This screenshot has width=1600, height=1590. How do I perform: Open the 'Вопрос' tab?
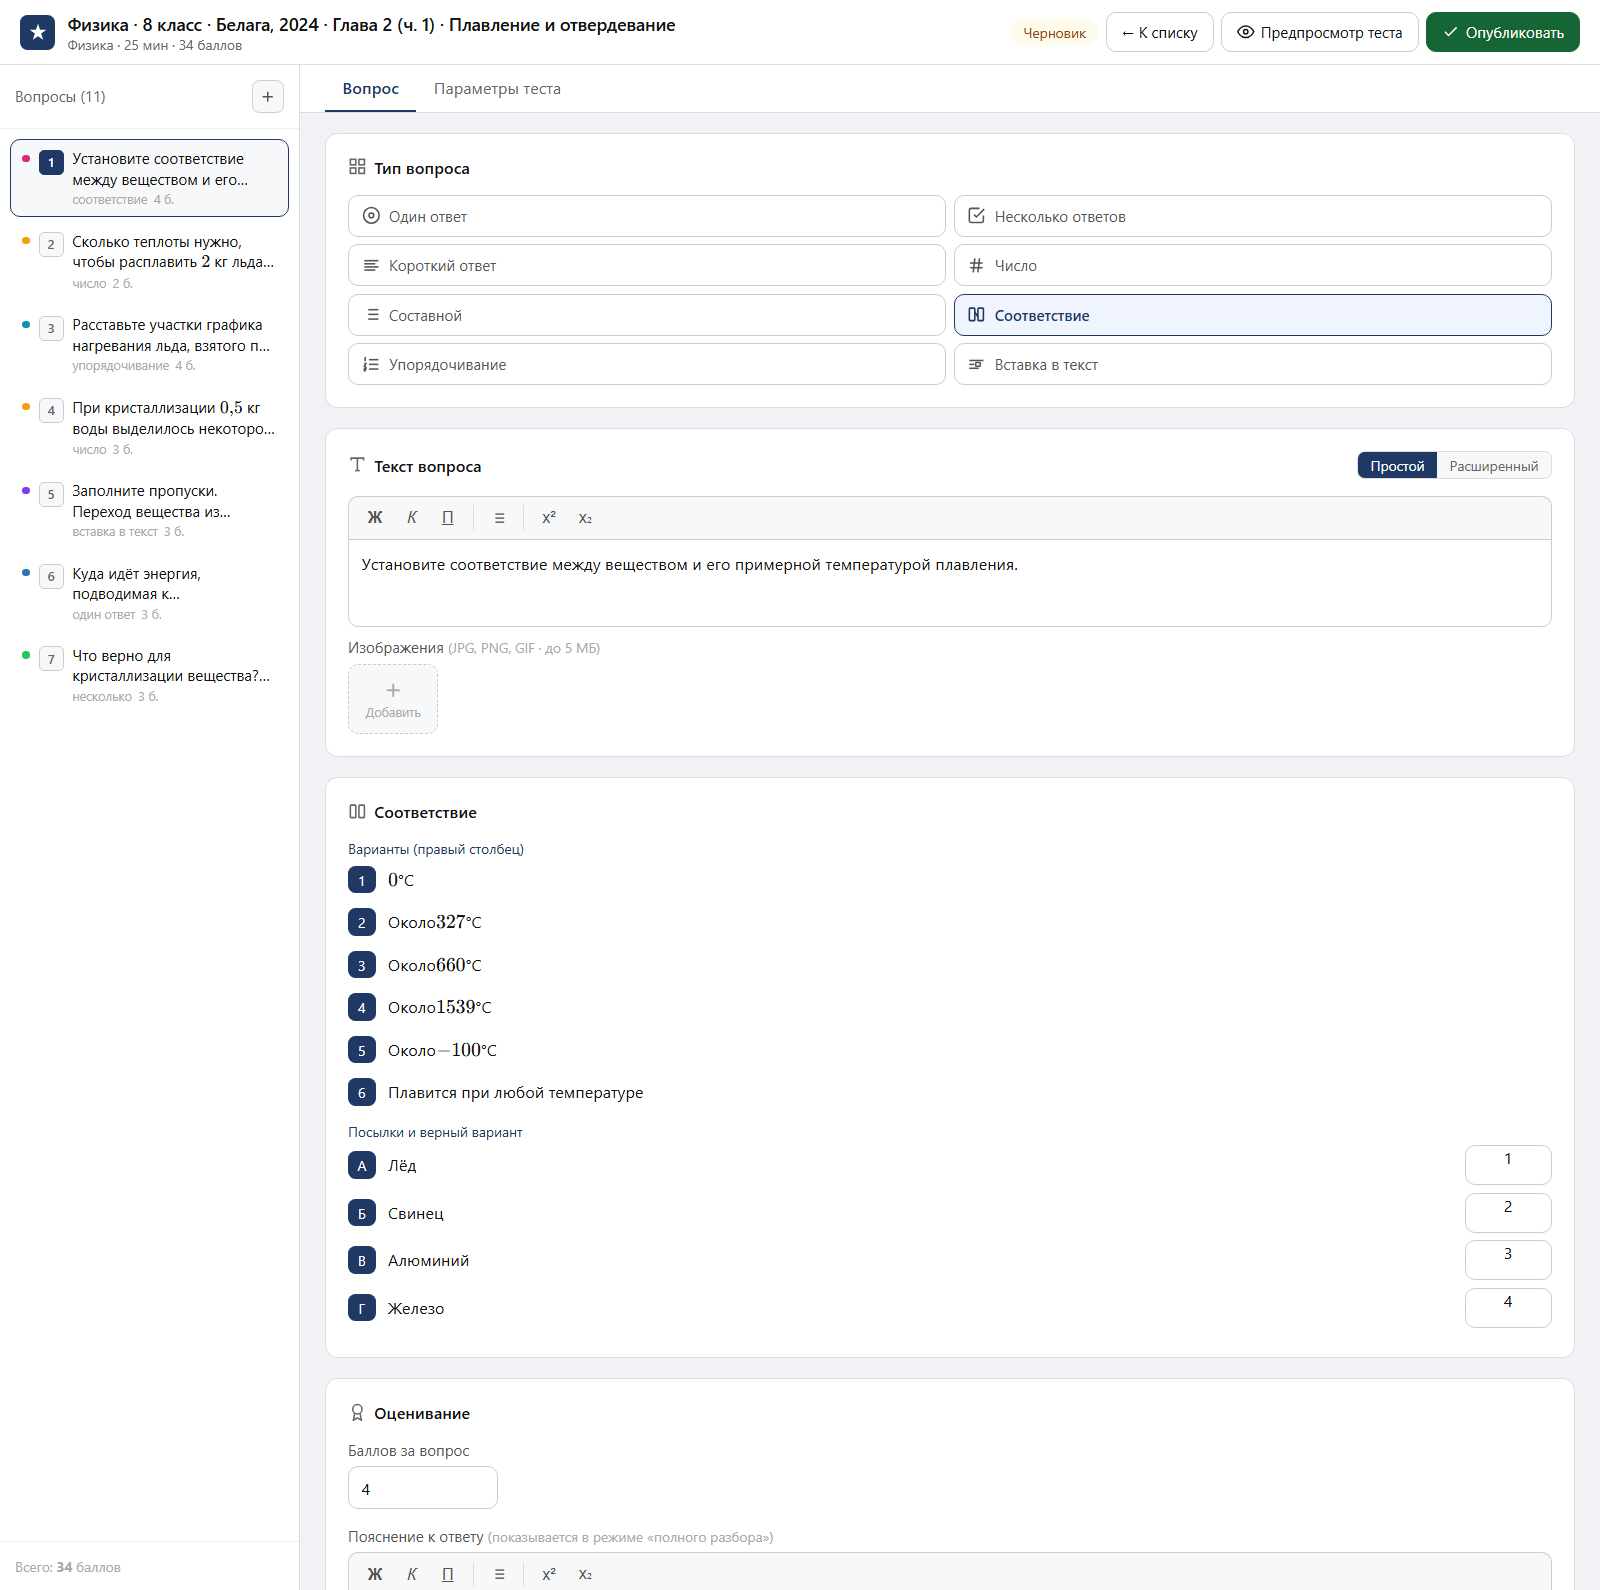pyautogui.click(x=371, y=89)
